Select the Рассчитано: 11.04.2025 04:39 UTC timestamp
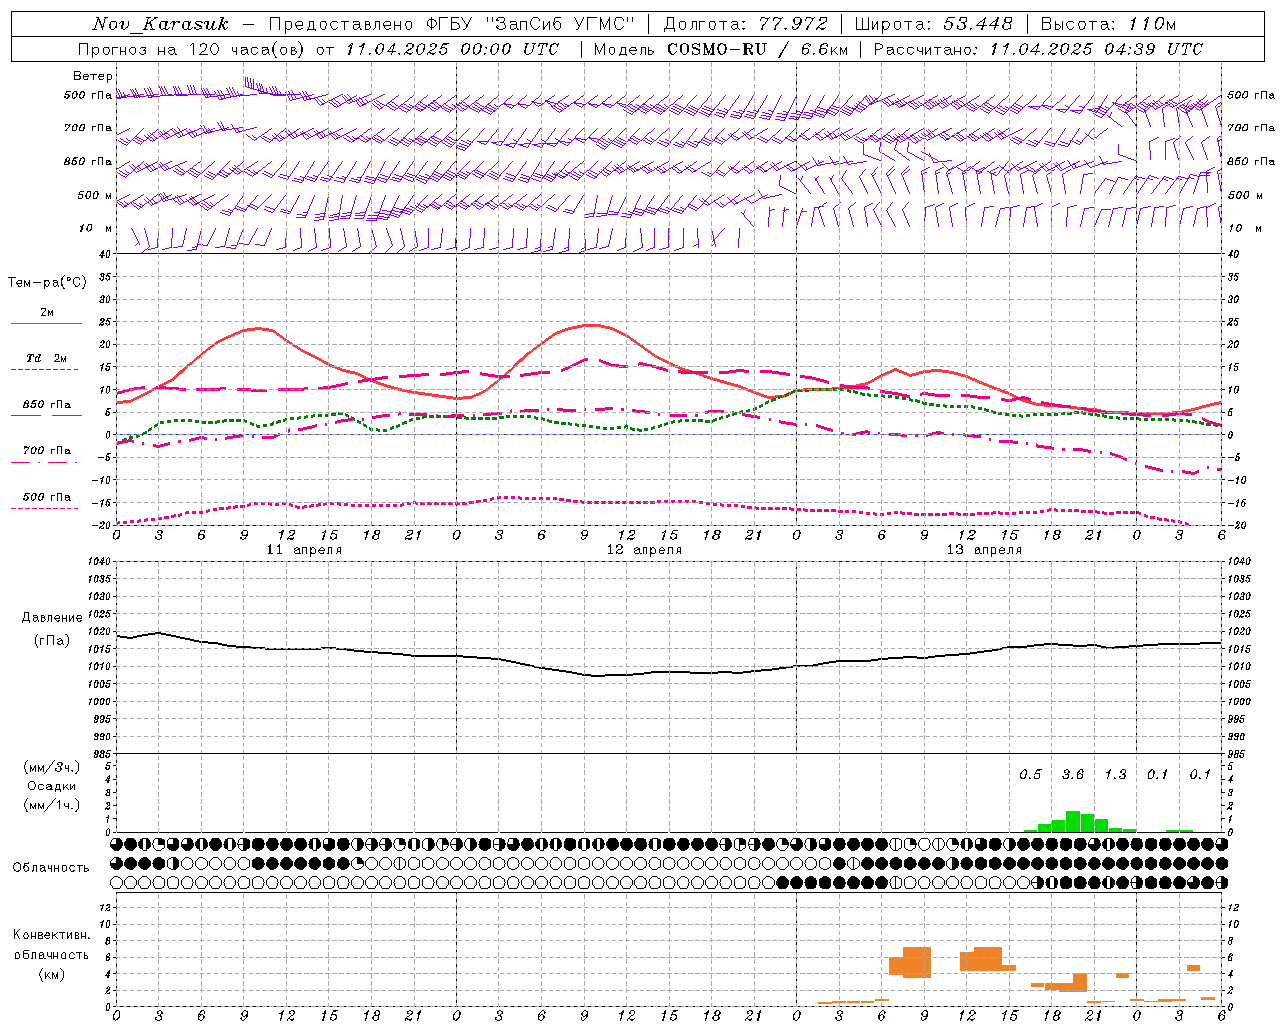 click(x=1038, y=49)
